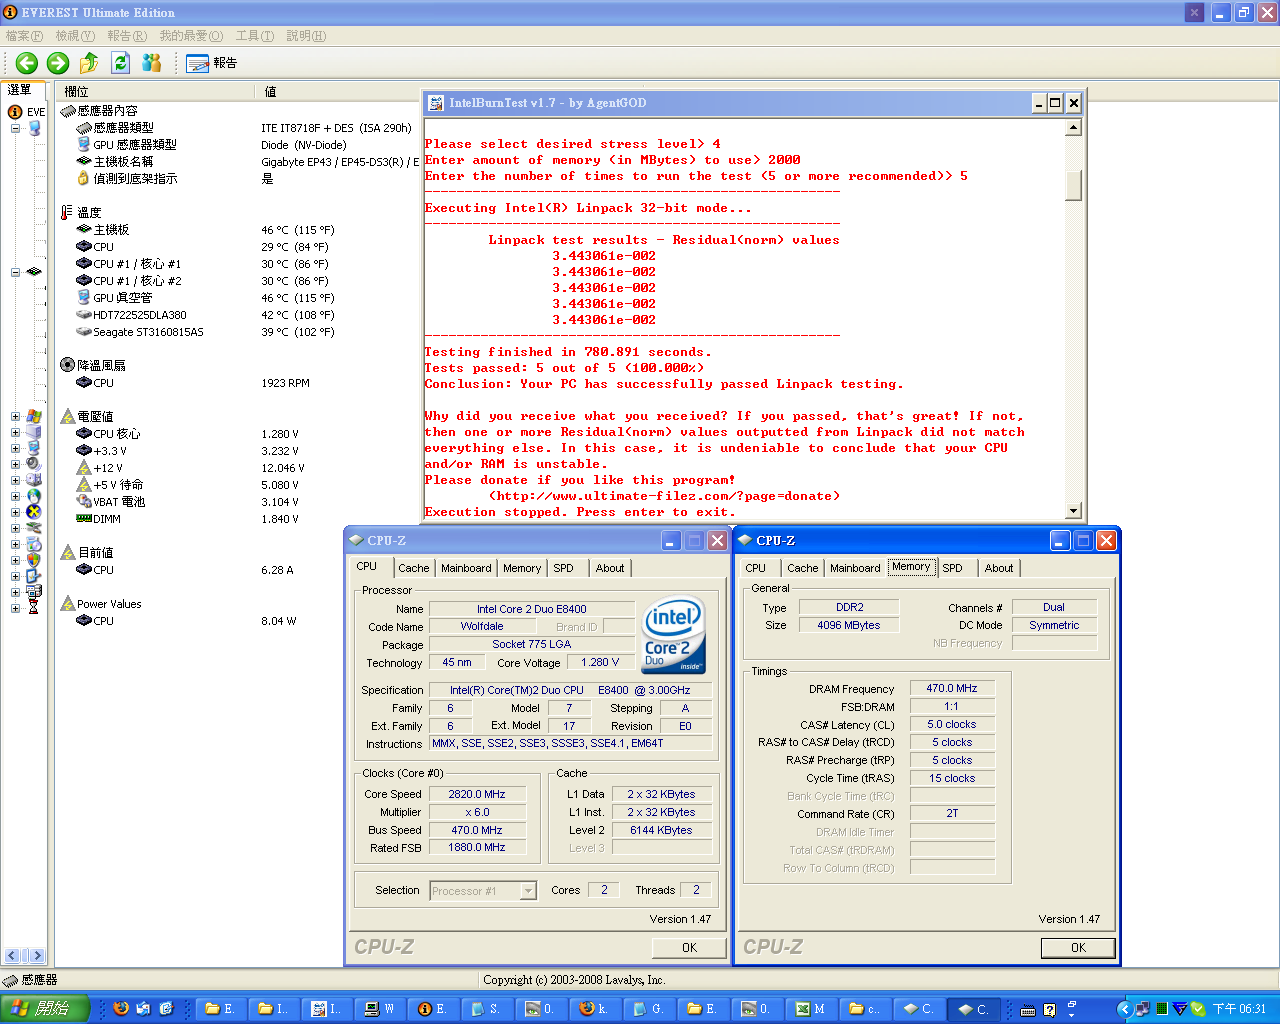Click the two-people users toolbar icon
Viewport: 1280px width, 1024px height.
152,63
